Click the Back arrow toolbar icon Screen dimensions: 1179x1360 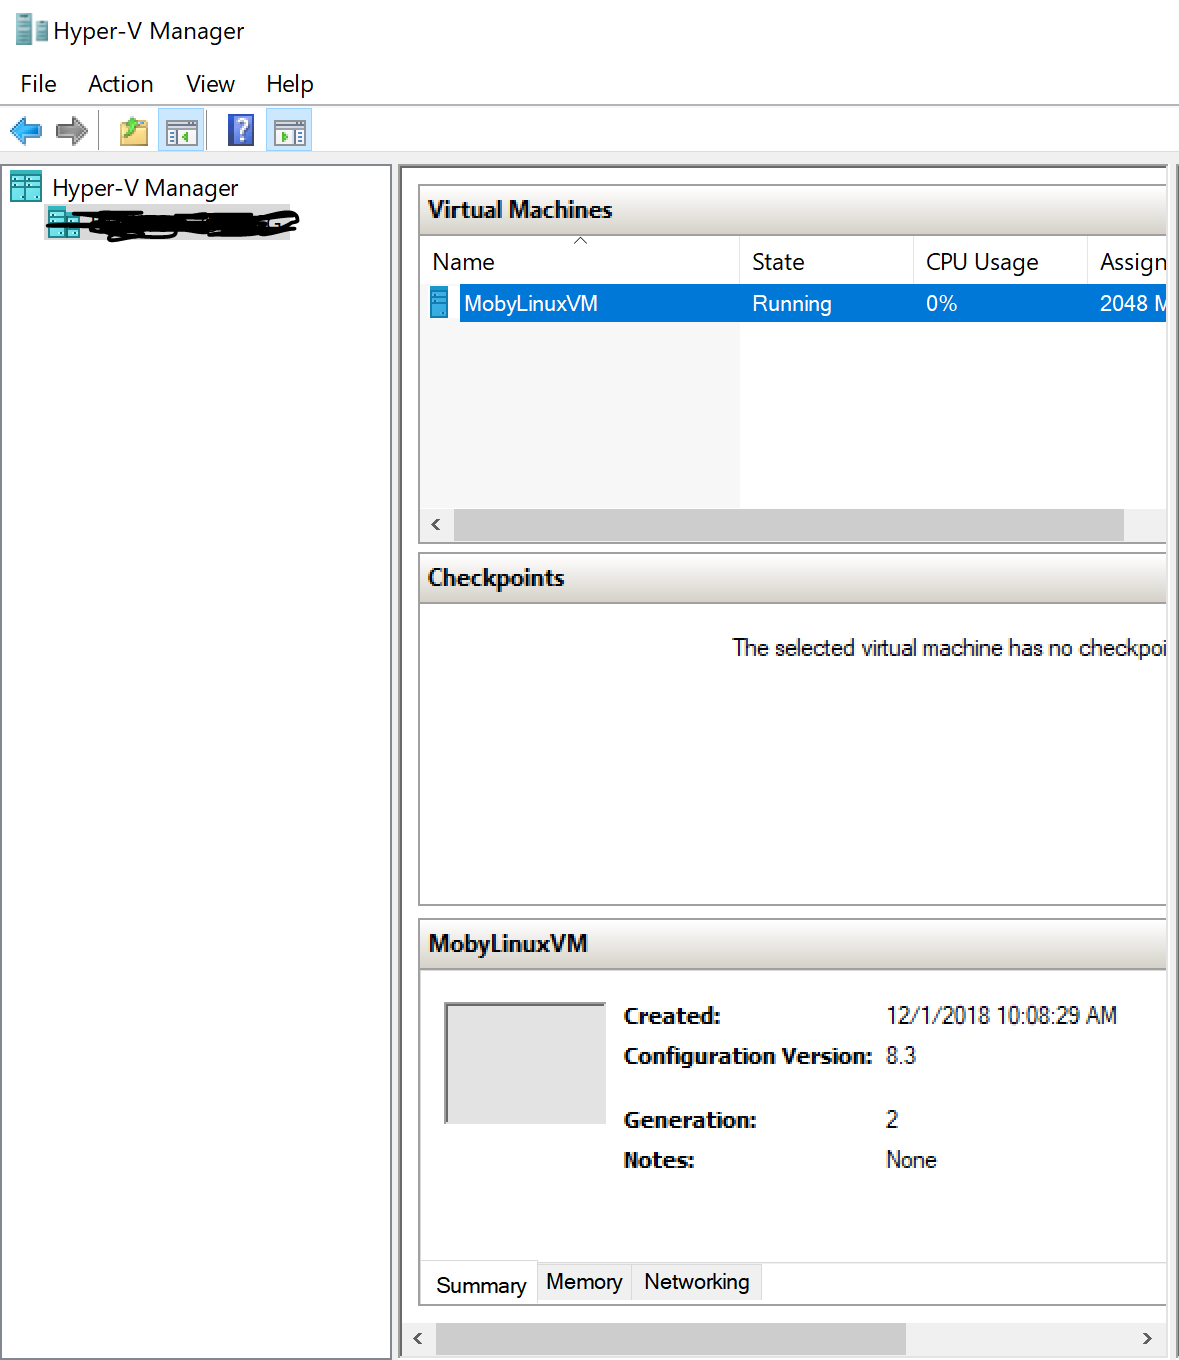point(26,130)
